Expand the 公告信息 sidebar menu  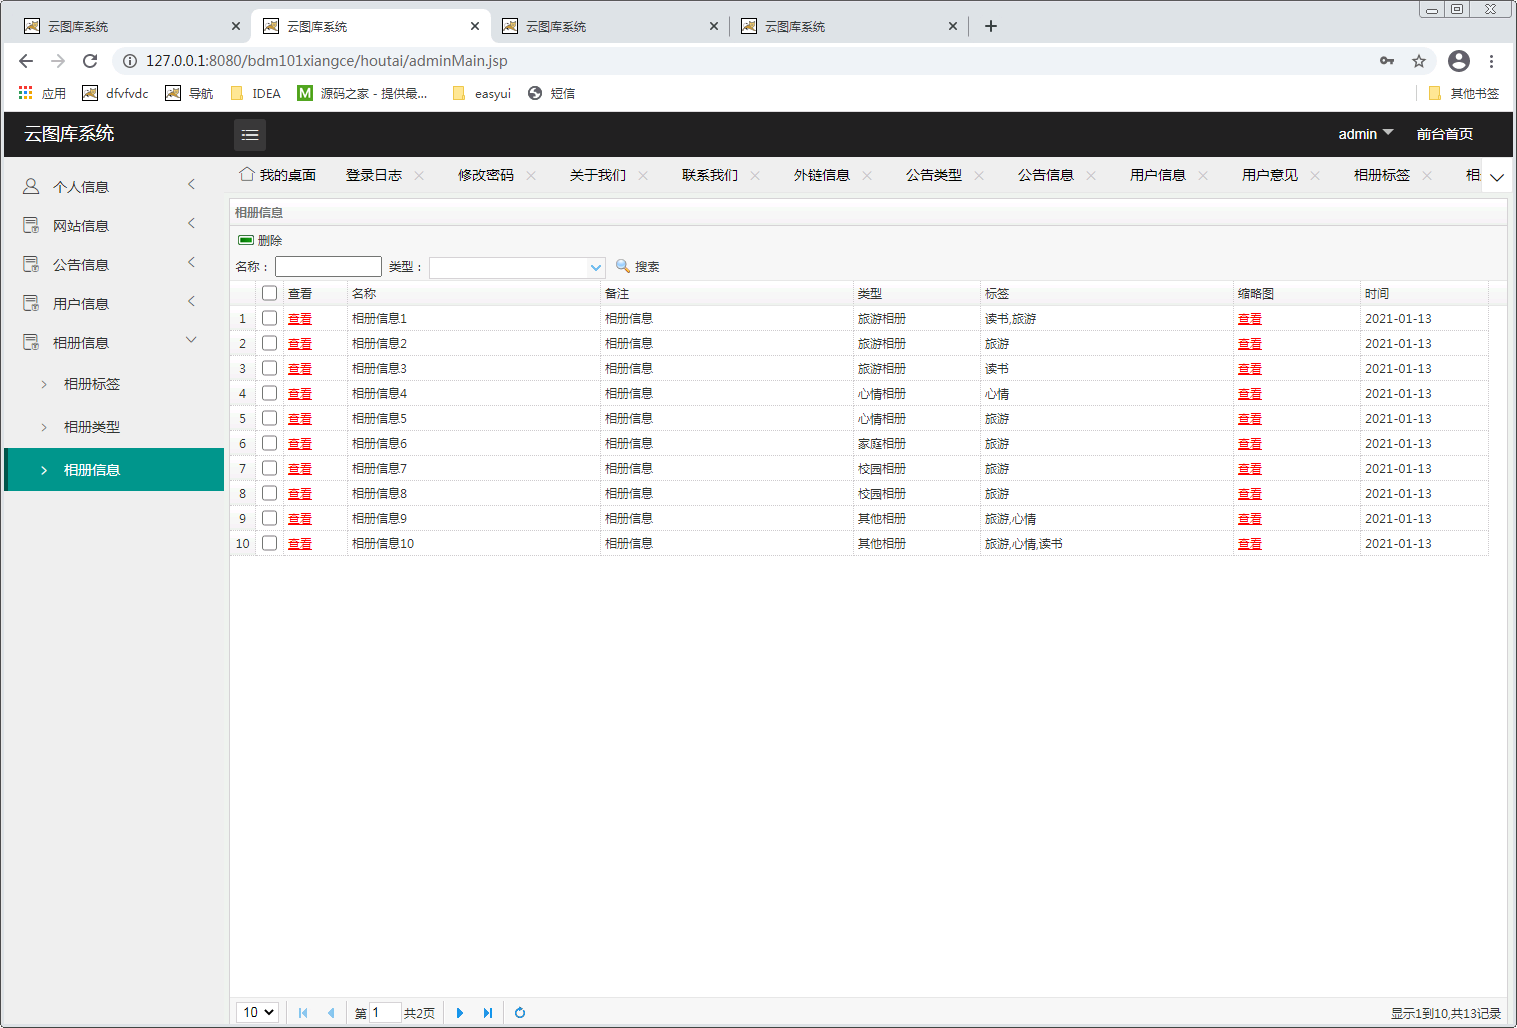[x=114, y=264]
